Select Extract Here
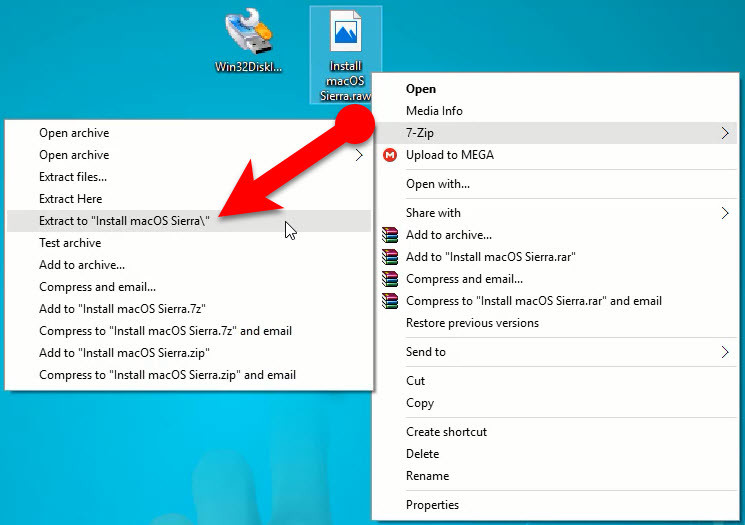The height and width of the screenshot is (525, 745). (x=189, y=199)
